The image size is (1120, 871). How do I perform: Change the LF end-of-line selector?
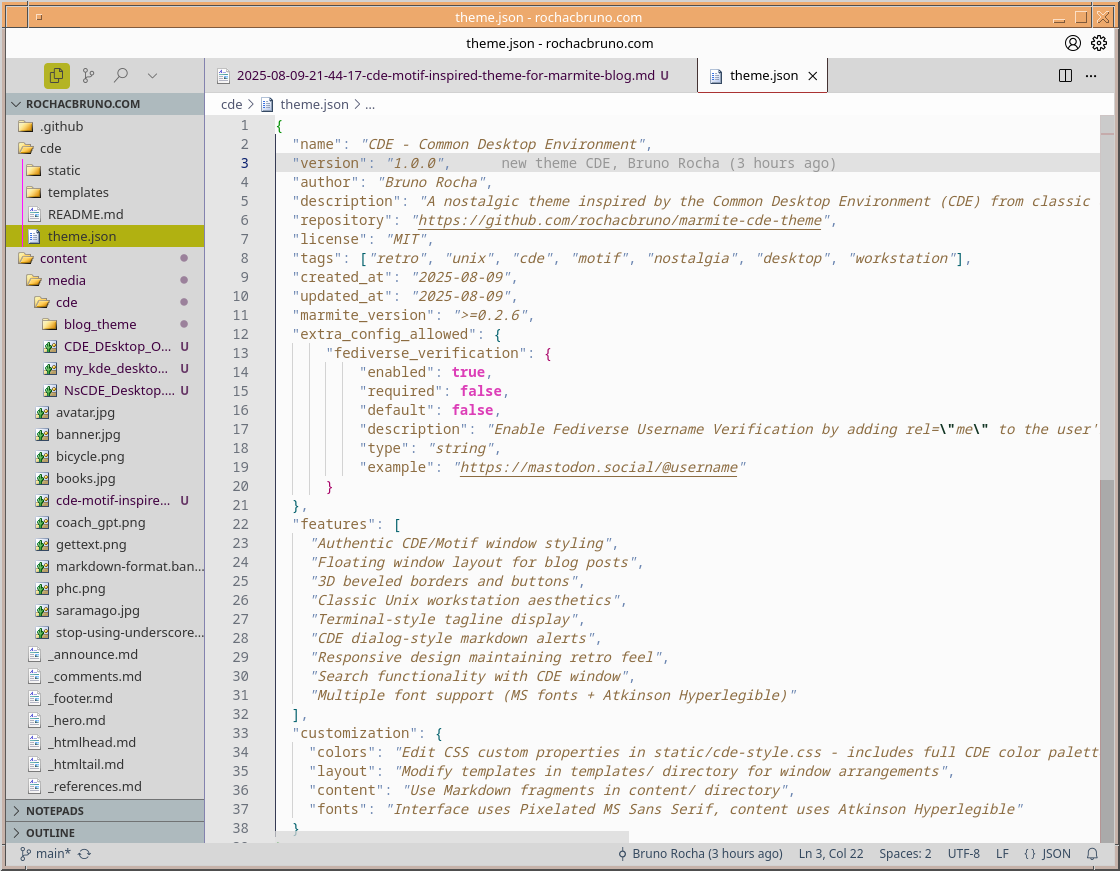pos(1002,854)
